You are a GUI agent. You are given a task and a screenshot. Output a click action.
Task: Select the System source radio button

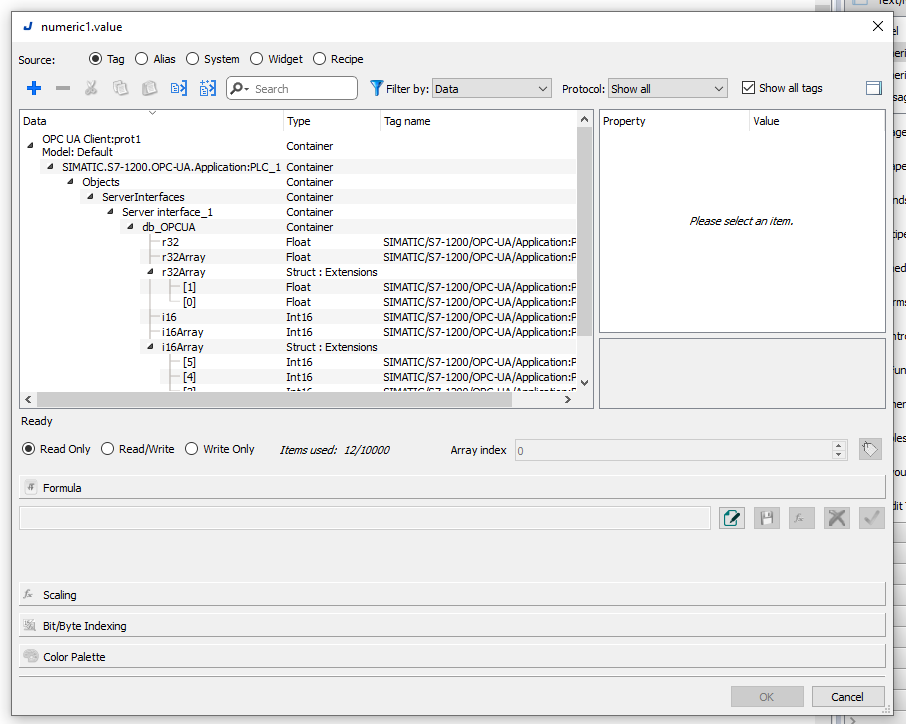pos(192,59)
